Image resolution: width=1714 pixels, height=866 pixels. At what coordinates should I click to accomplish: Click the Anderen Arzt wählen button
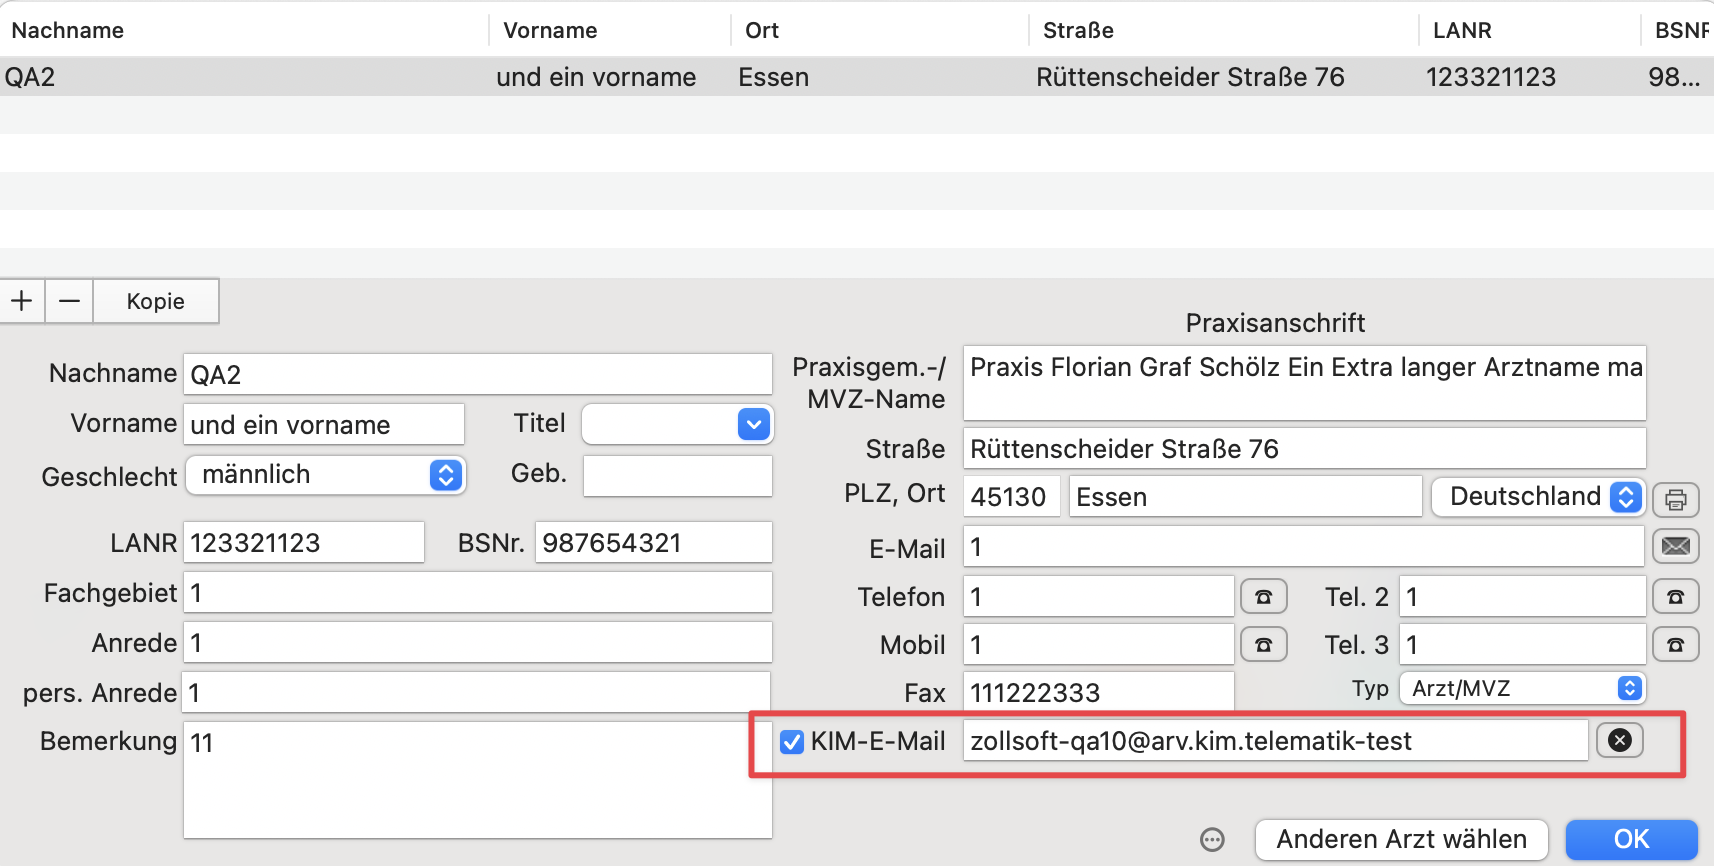[1401, 839]
